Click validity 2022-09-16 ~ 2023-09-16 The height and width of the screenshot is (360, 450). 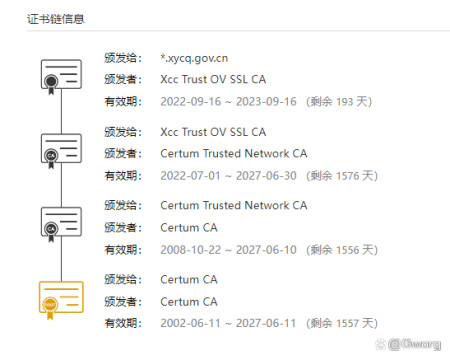pos(228,101)
